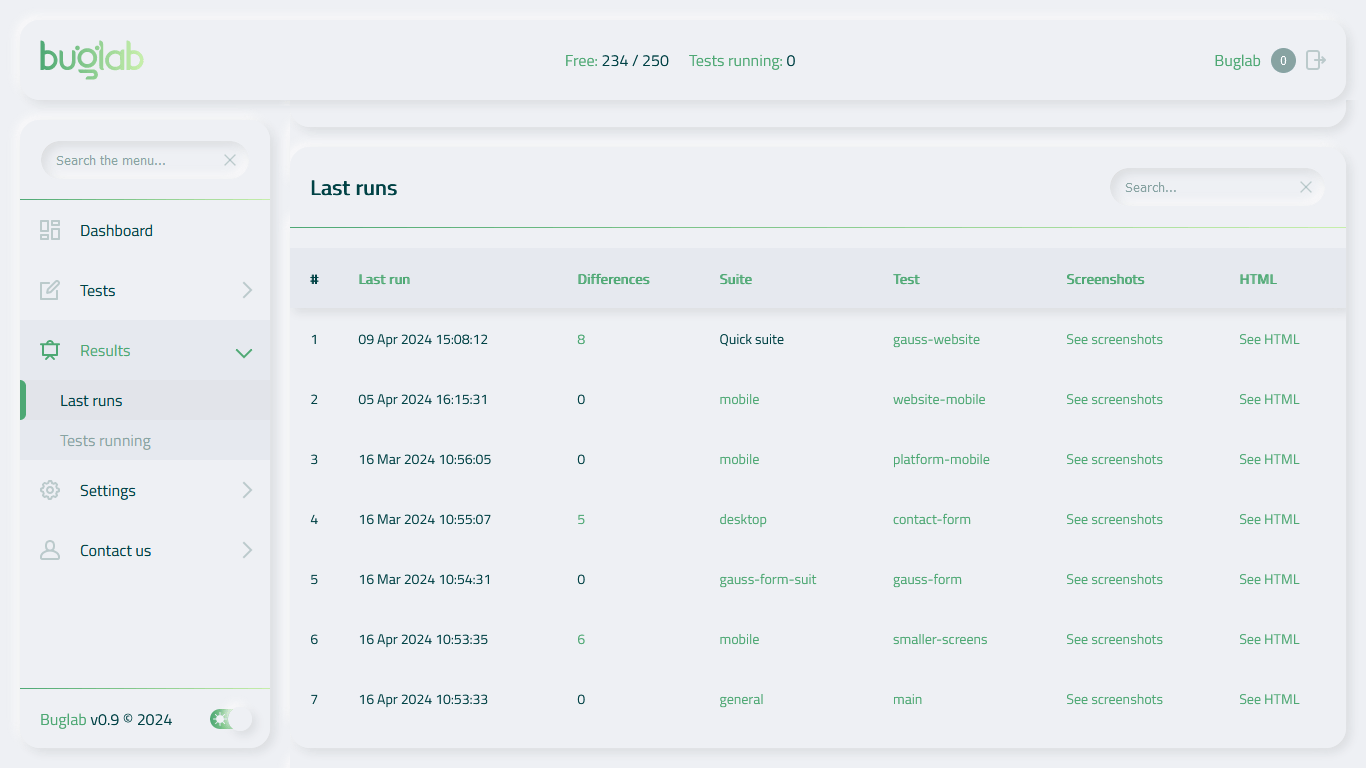See HTML for gauss-form run
The width and height of the screenshot is (1366, 768).
pyautogui.click(x=1269, y=579)
